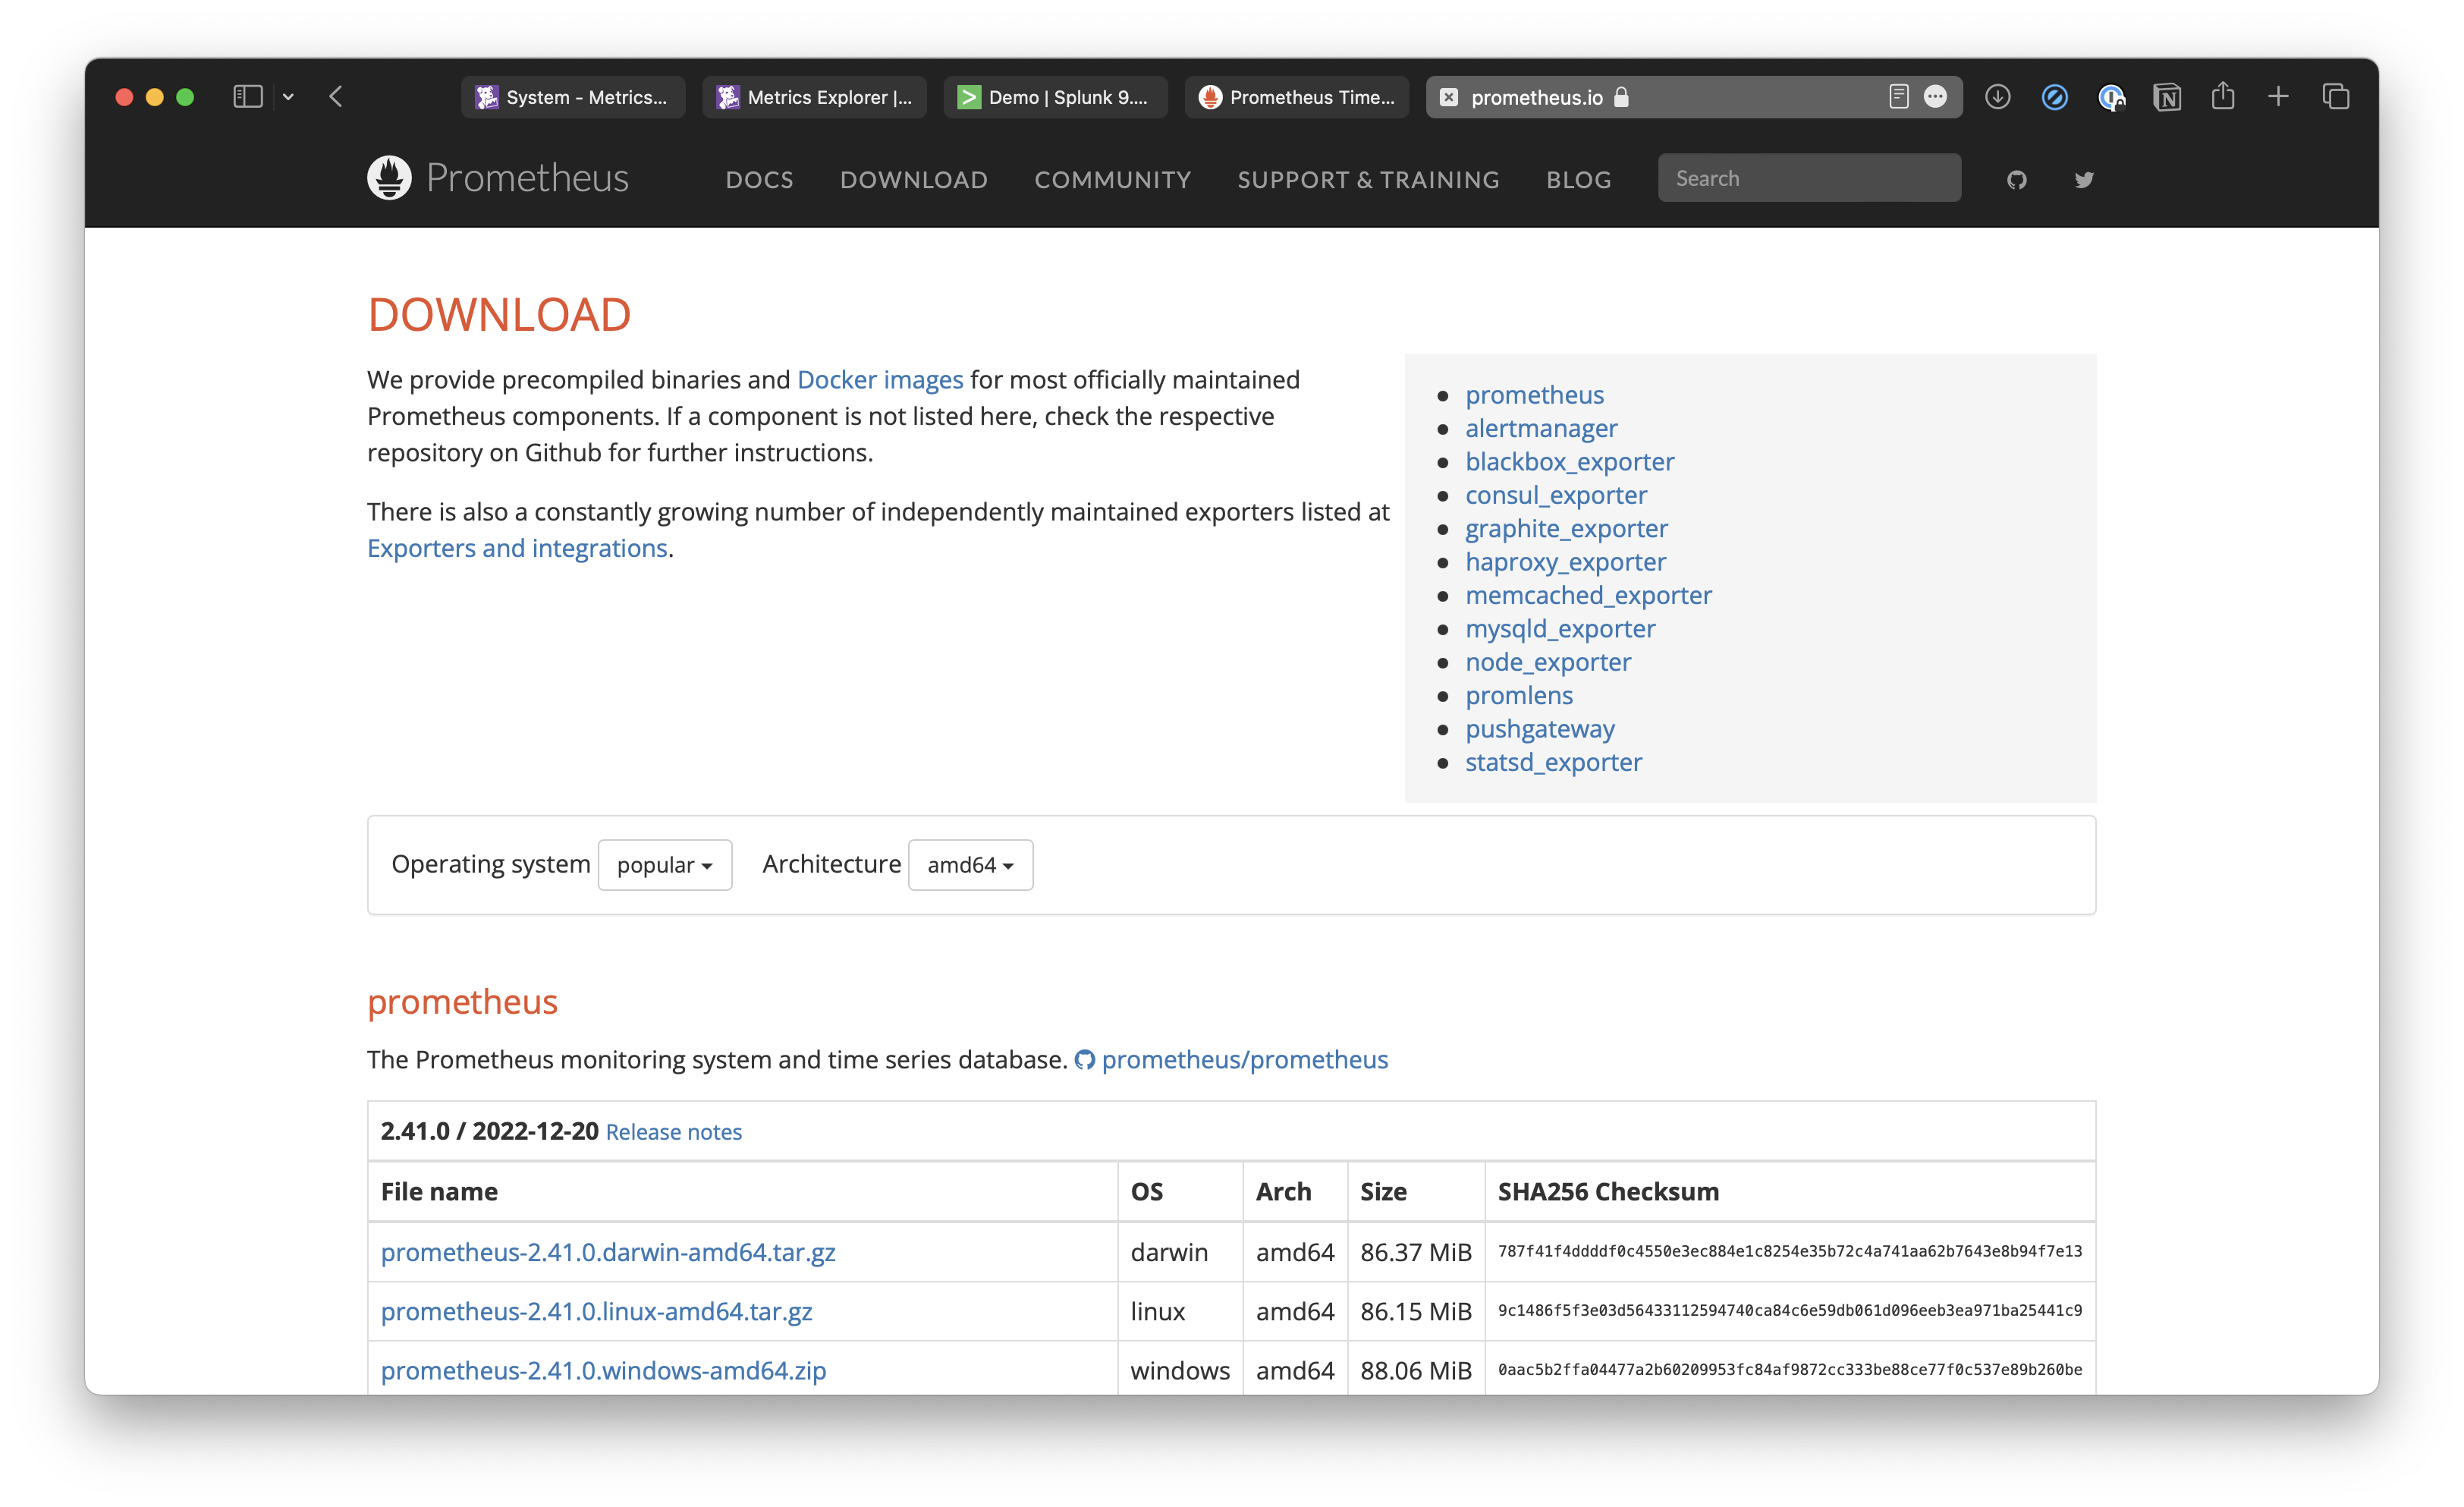This screenshot has height=1507, width=2464.
Task: Click the 86.37 MiB size cell
Action: point(1416,1252)
